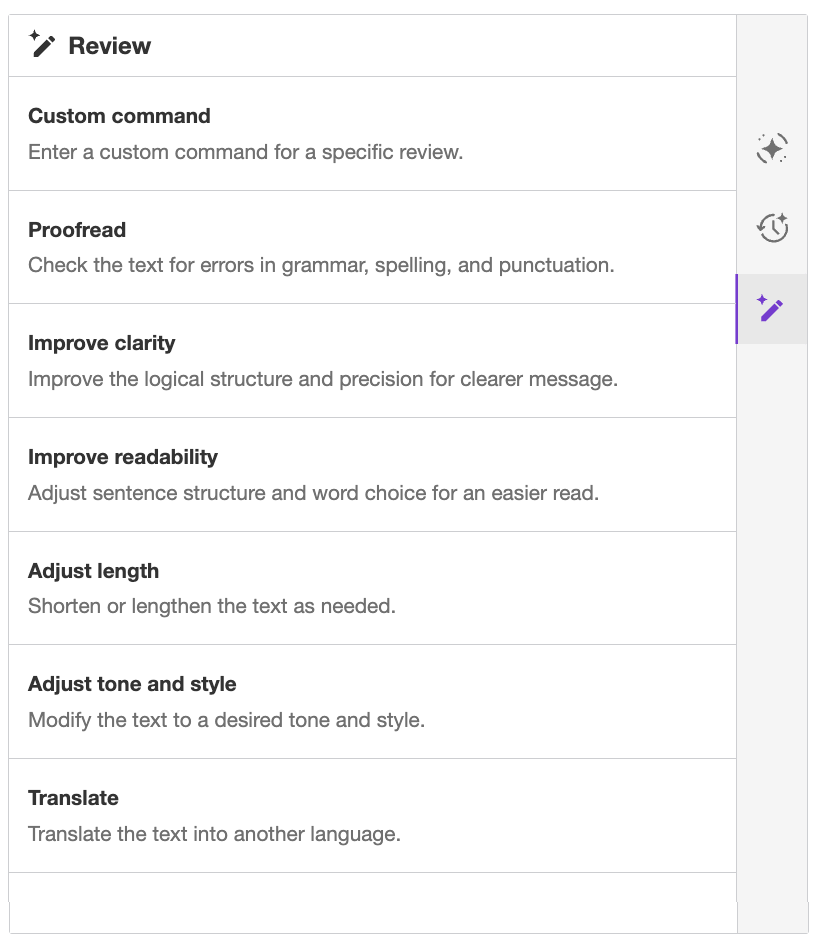The image size is (819, 943).
Task: Click the active tab indicator bar
Action: click(738, 308)
